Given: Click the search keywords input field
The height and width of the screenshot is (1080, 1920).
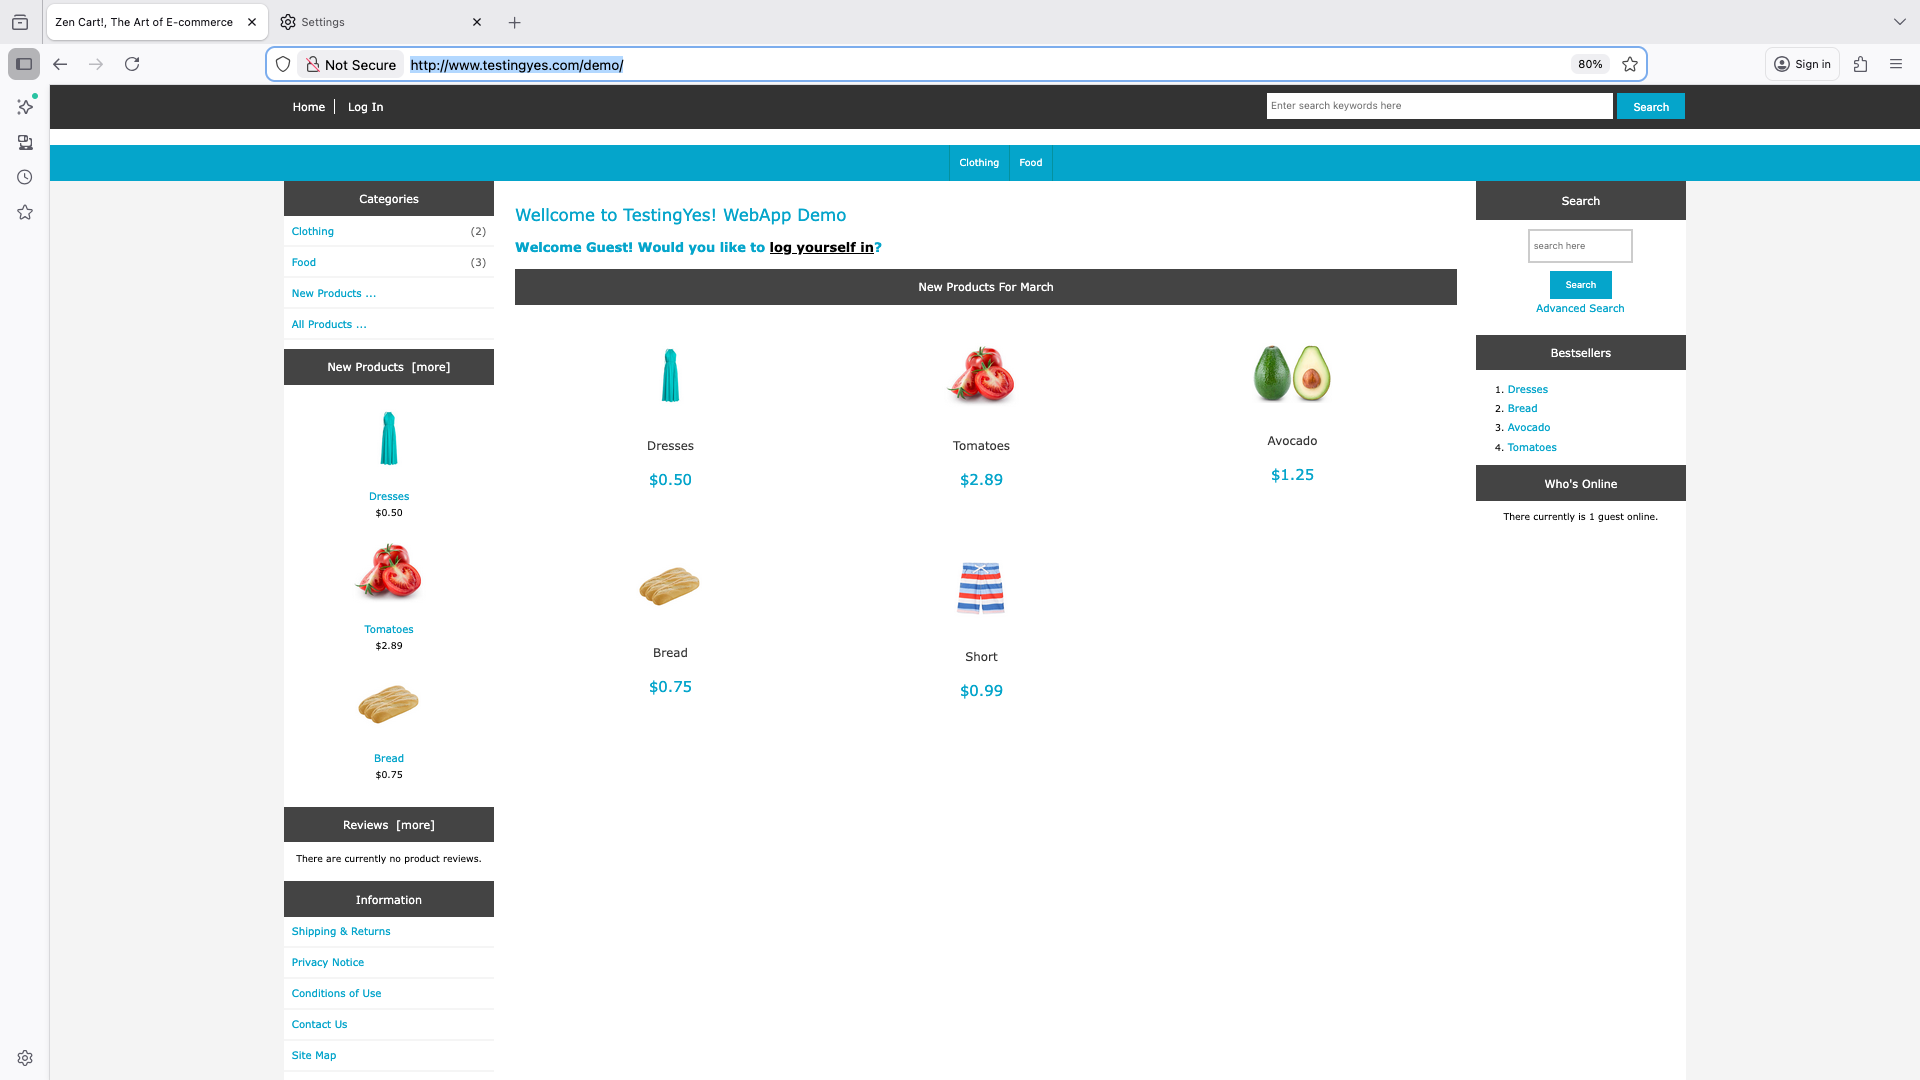Looking at the screenshot, I should 1438,105.
